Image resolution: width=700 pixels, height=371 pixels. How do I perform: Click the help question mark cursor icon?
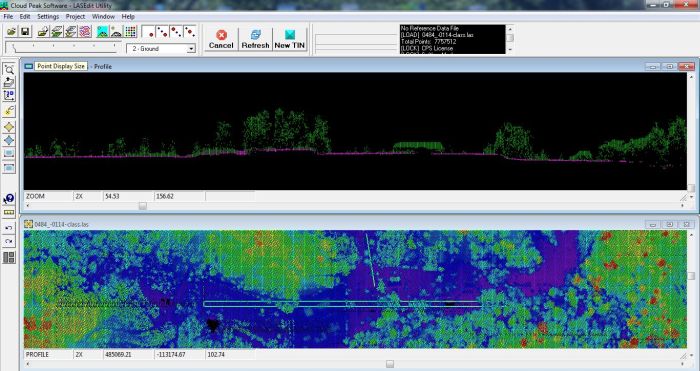pos(9,199)
